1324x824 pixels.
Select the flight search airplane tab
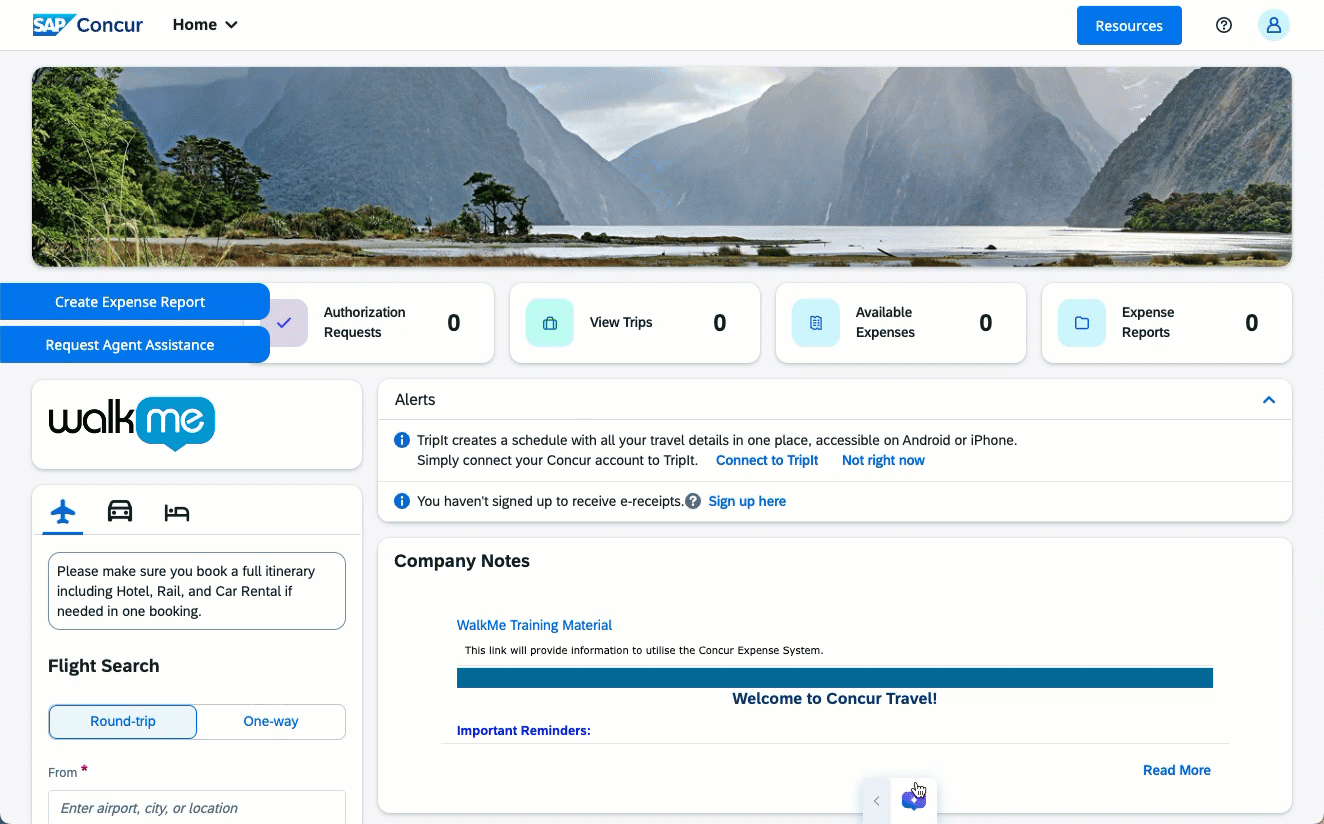[63, 512]
